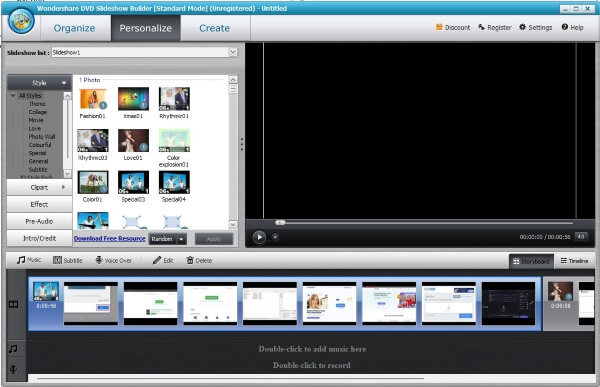Go to the Create tab
Image resolution: width=600 pixels, height=387 pixels.
215,28
